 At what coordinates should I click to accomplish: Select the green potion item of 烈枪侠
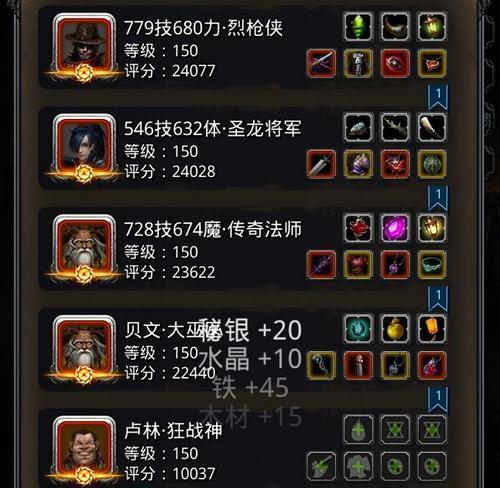tap(358, 27)
